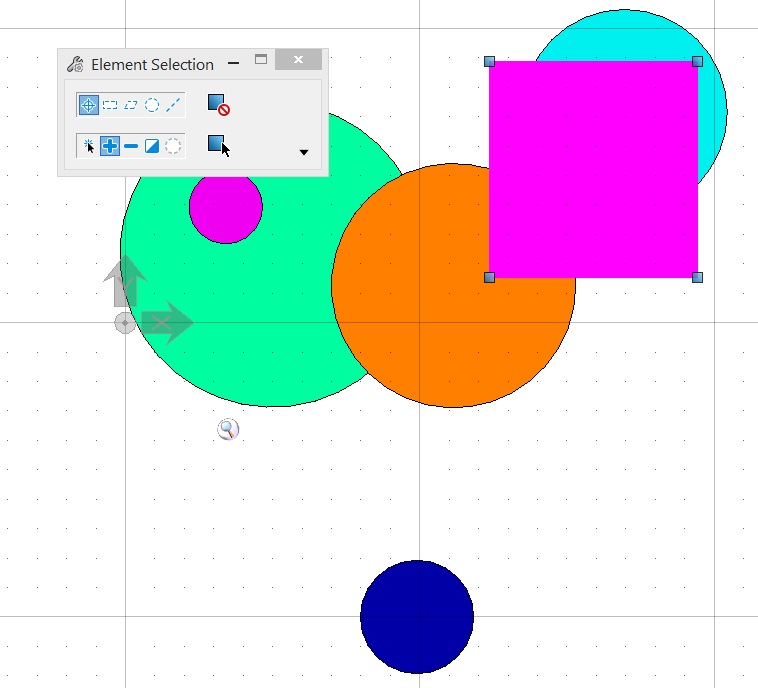The width and height of the screenshot is (758, 688).
Task: Choose the Block selection method
Action: [110, 105]
